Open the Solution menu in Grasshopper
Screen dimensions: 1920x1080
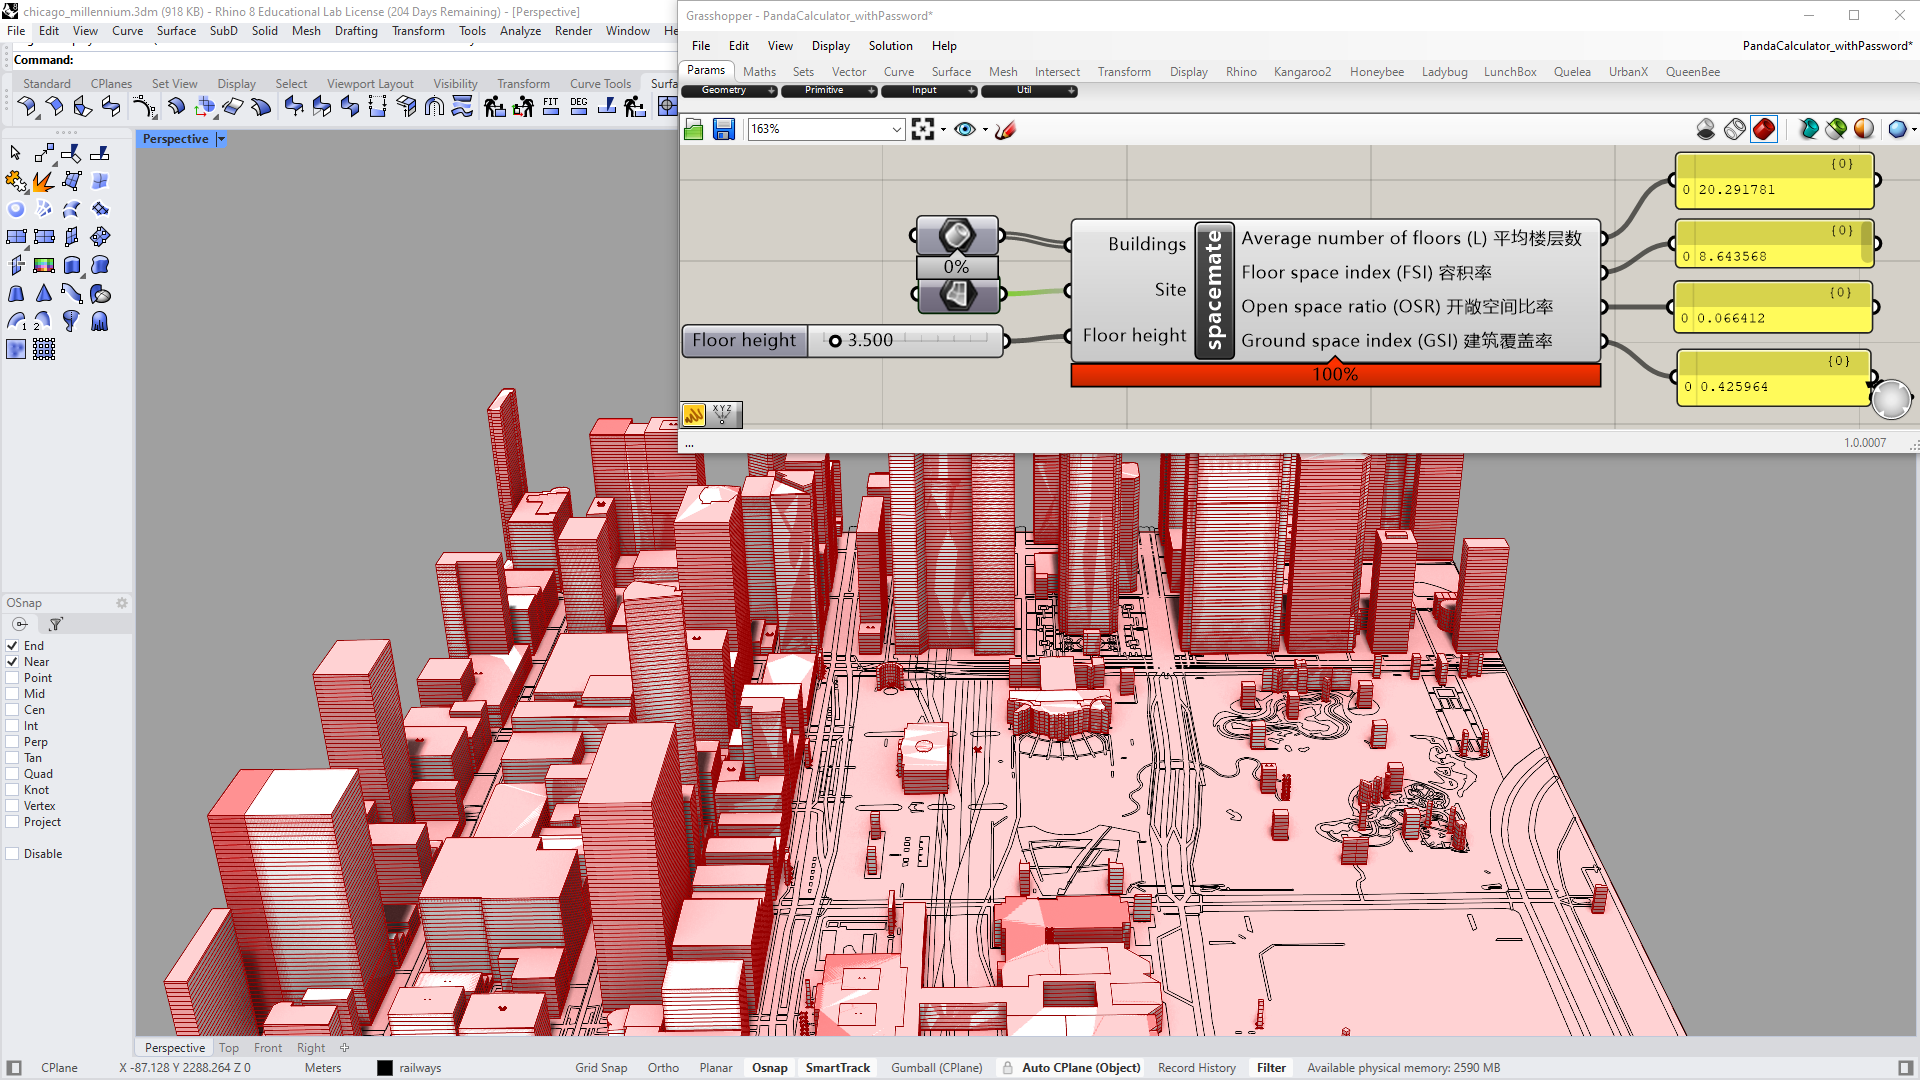(890, 46)
